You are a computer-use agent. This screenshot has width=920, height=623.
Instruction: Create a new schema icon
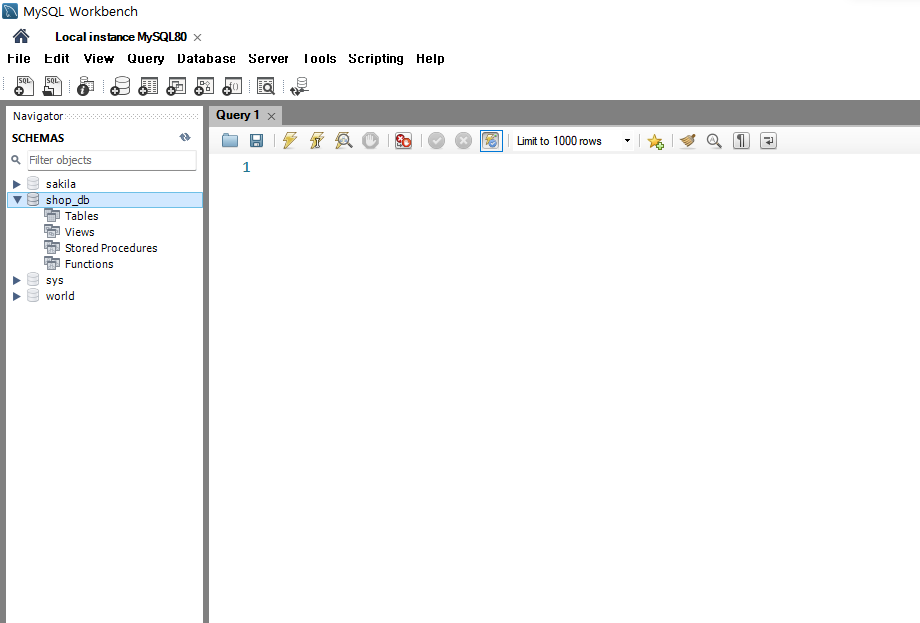click(x=120, y=86)
